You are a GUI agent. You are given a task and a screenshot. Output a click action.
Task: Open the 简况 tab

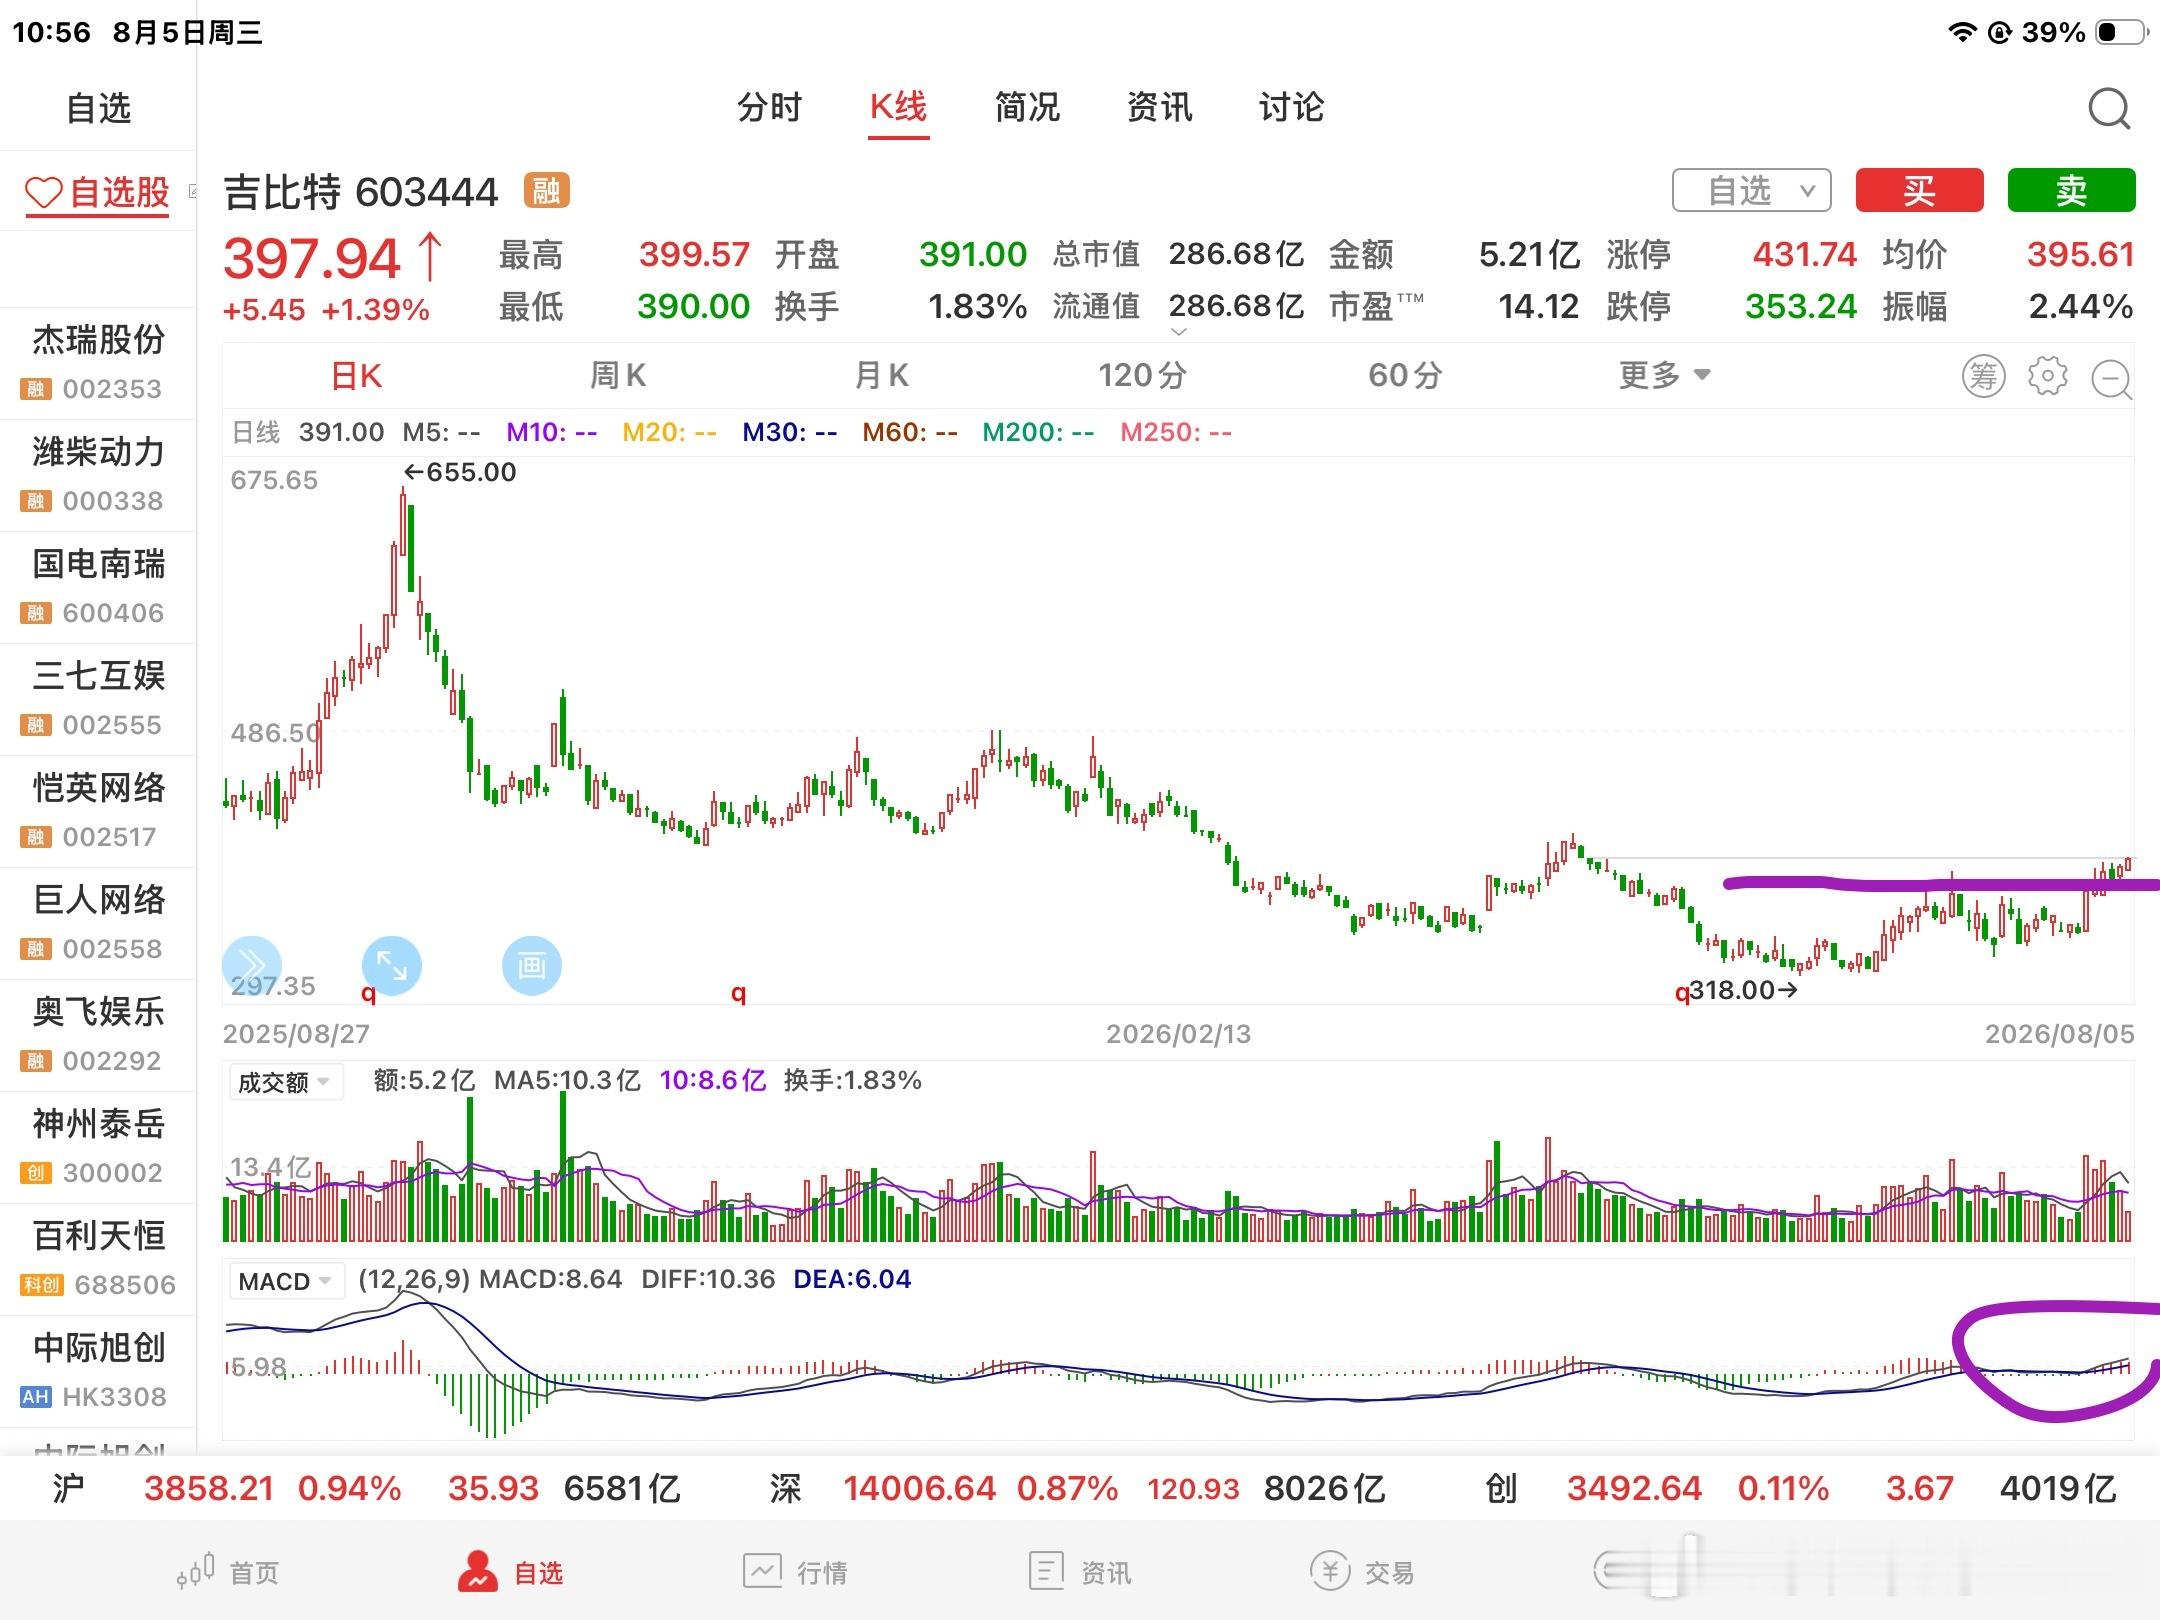1027,107
